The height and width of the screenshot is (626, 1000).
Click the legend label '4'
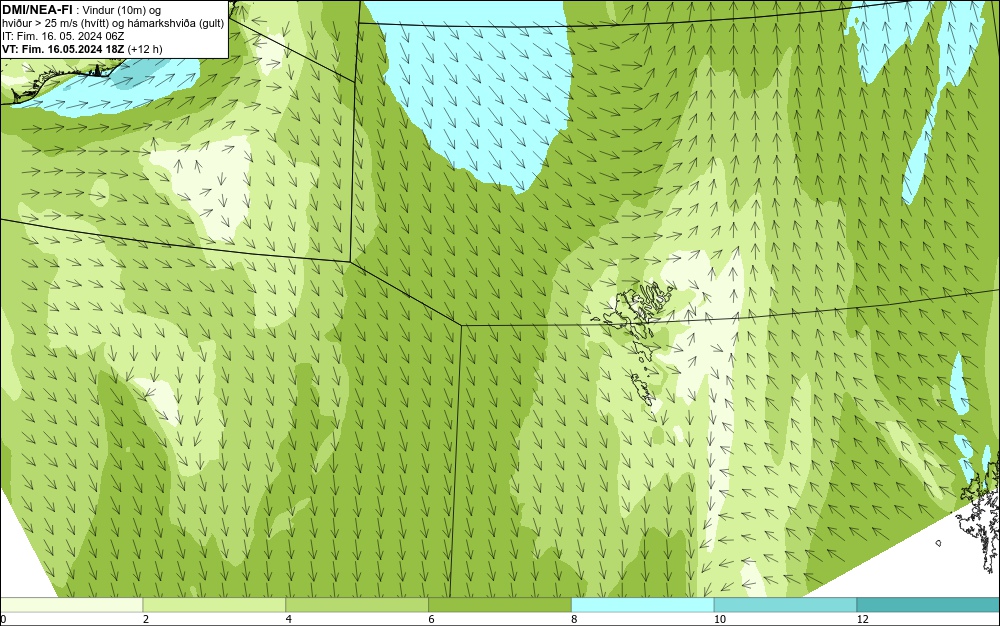coord(289,619)
